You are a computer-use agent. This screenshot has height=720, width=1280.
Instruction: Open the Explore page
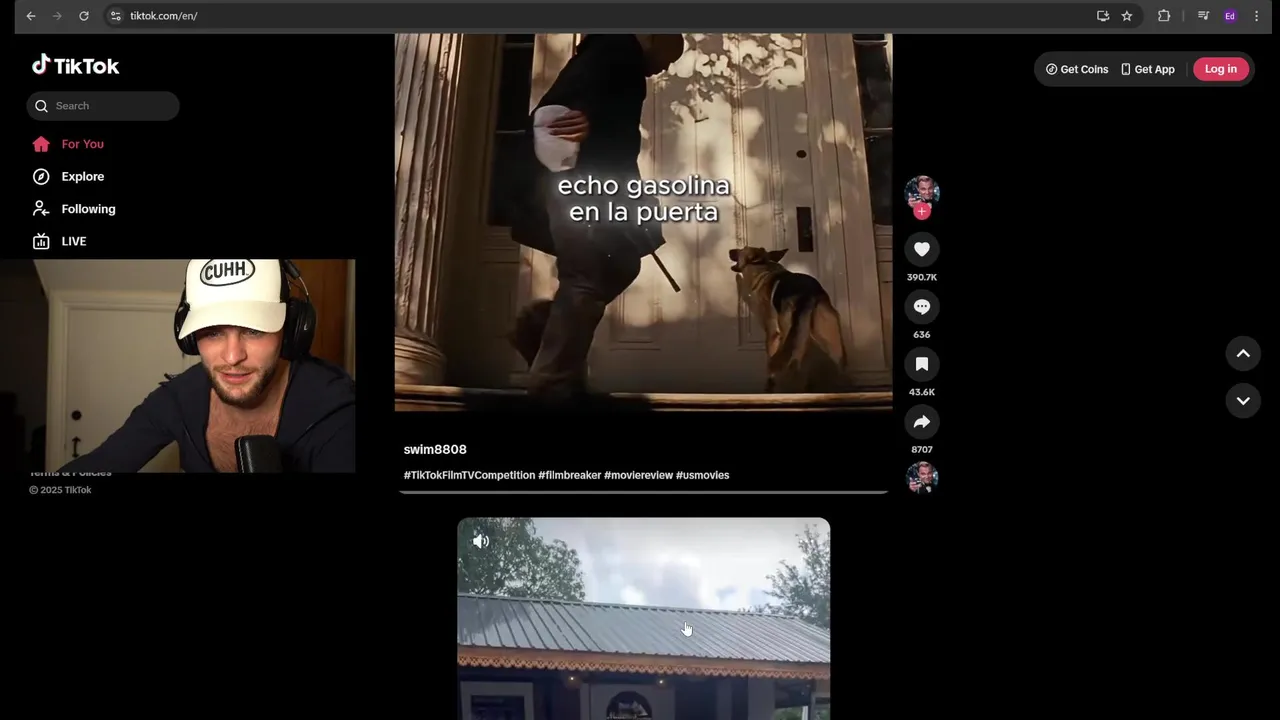[x=83, y=177]
